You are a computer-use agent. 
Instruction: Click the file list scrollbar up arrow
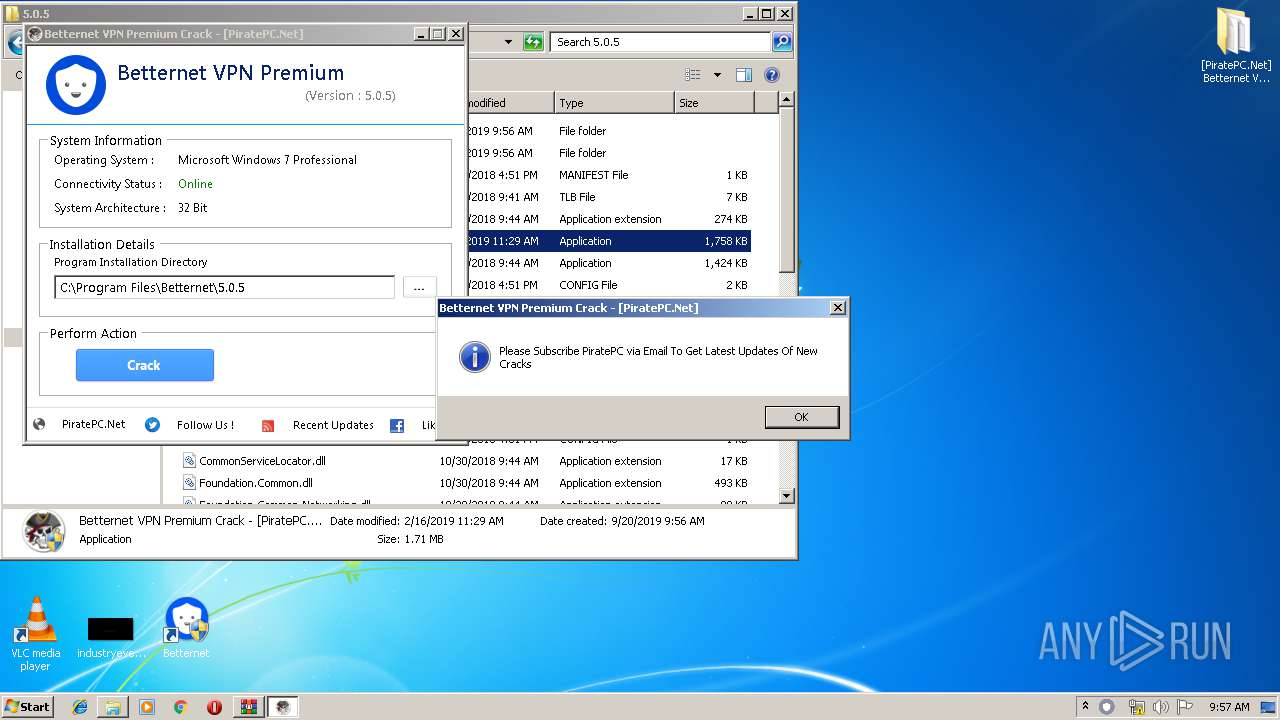point(786,99)
